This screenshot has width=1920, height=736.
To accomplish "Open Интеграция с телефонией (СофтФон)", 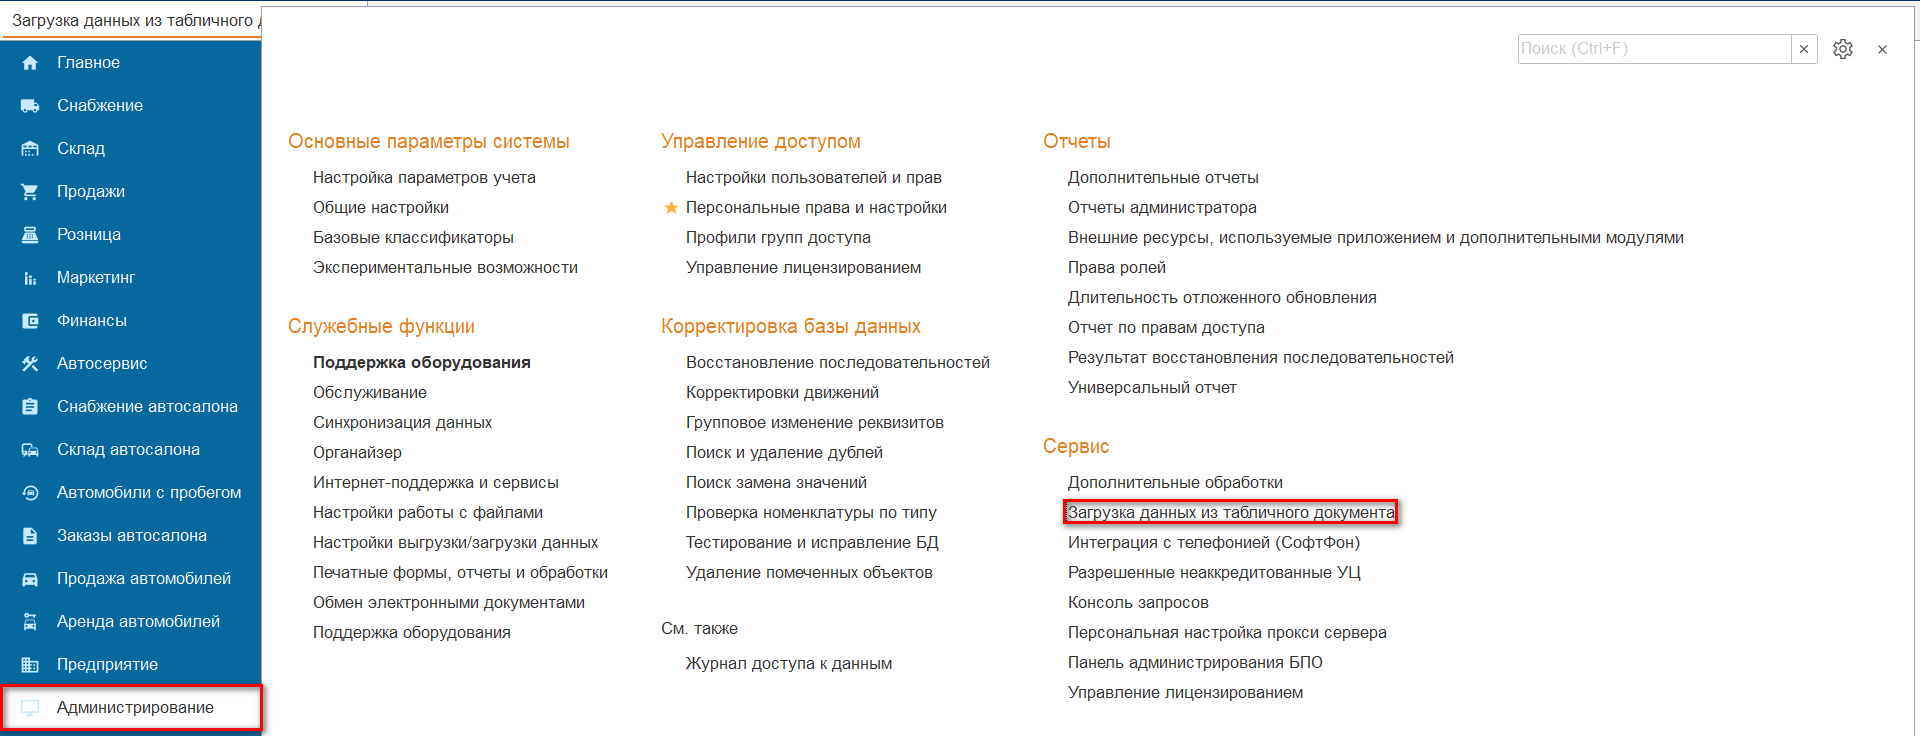I will click(x=1214, y=543).
